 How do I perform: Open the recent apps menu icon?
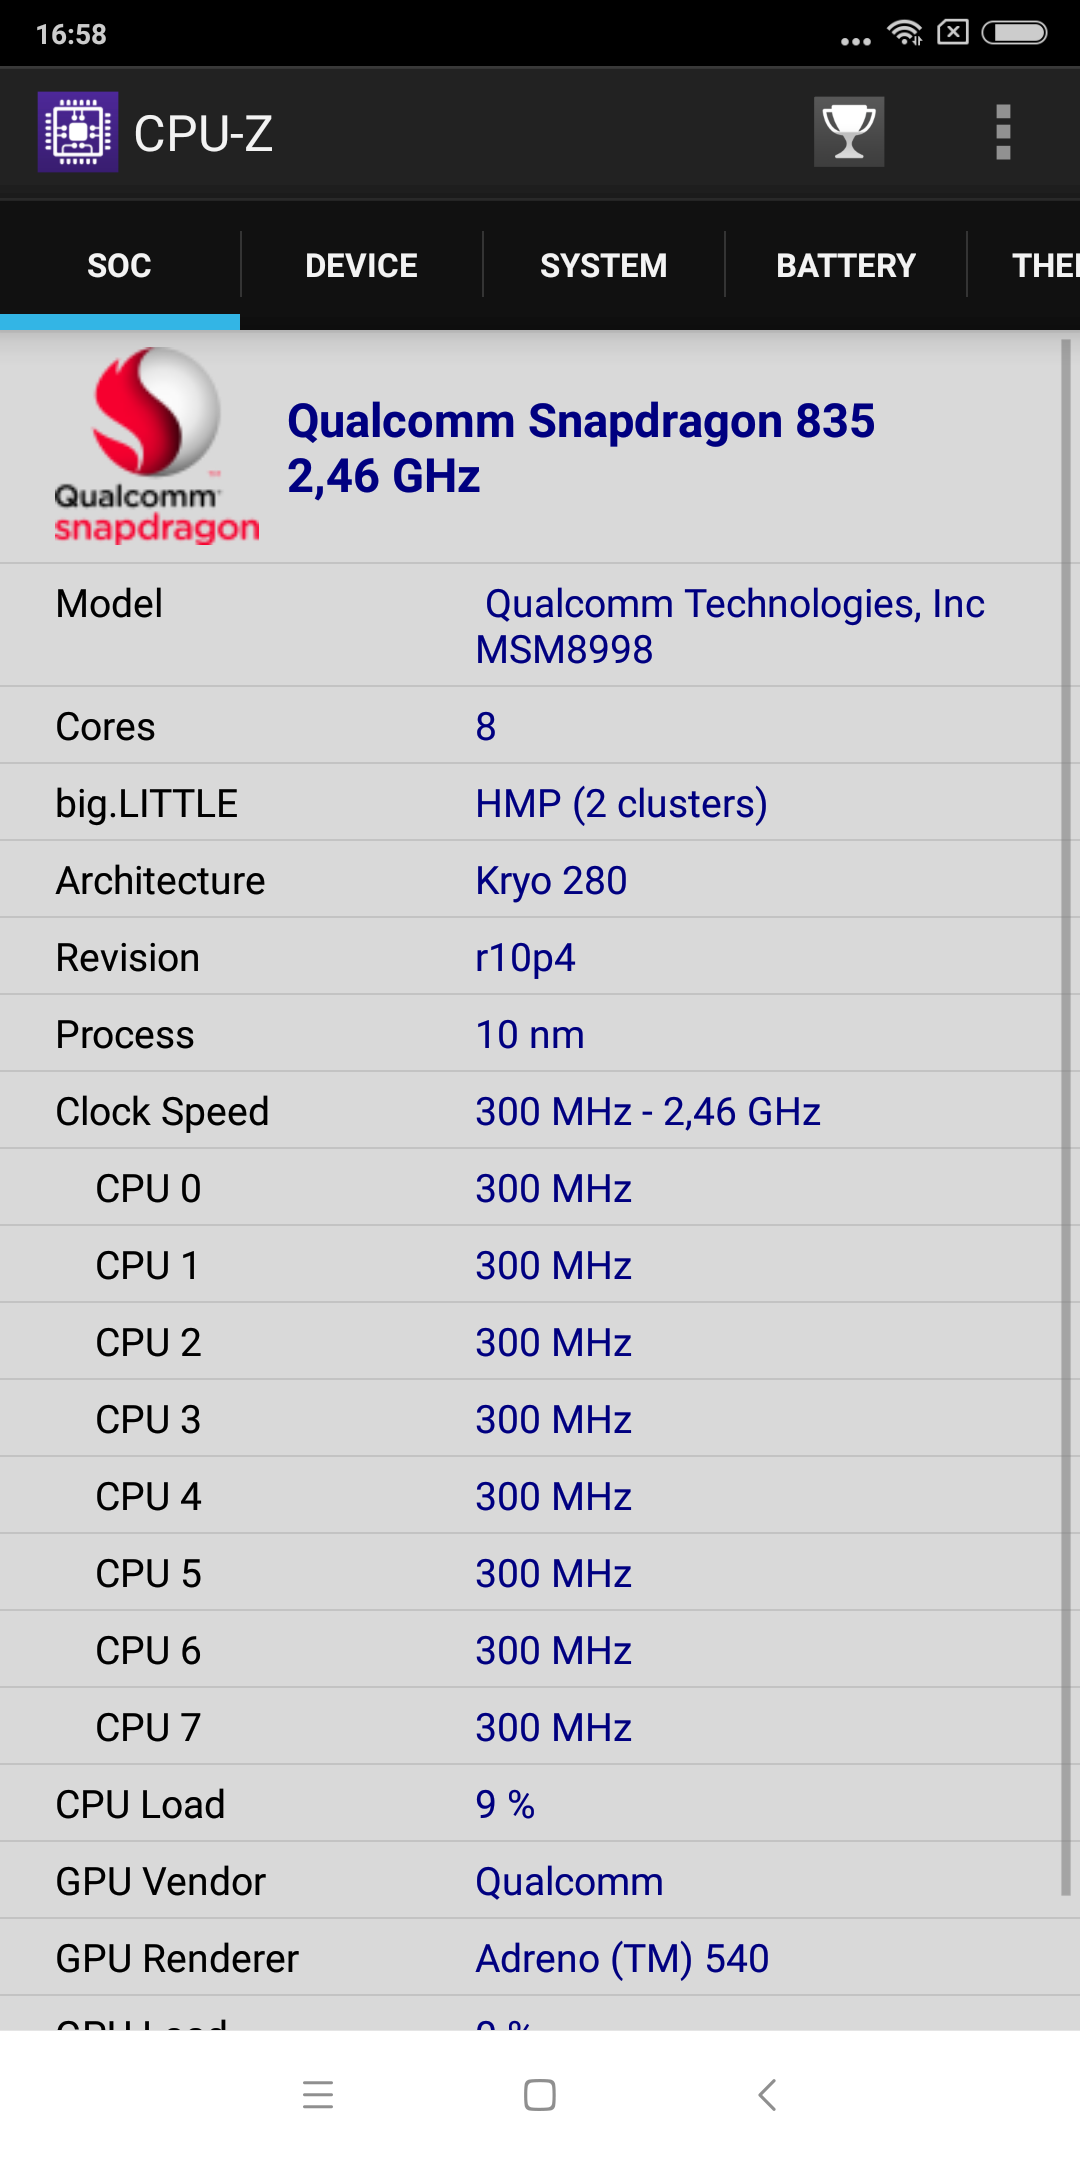tap(318, 2094)
